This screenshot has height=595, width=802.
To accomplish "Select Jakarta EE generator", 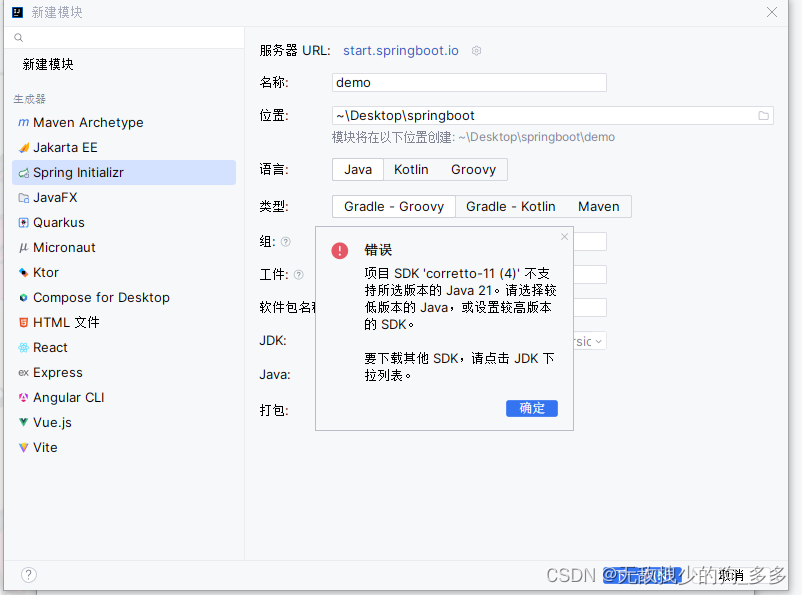I will pyautogui.click(x=124, y=148).
